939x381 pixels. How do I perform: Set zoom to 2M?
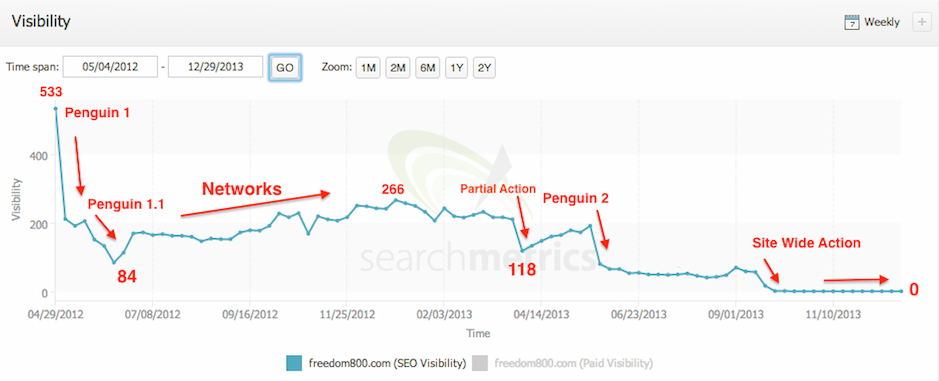coord(398,68)
